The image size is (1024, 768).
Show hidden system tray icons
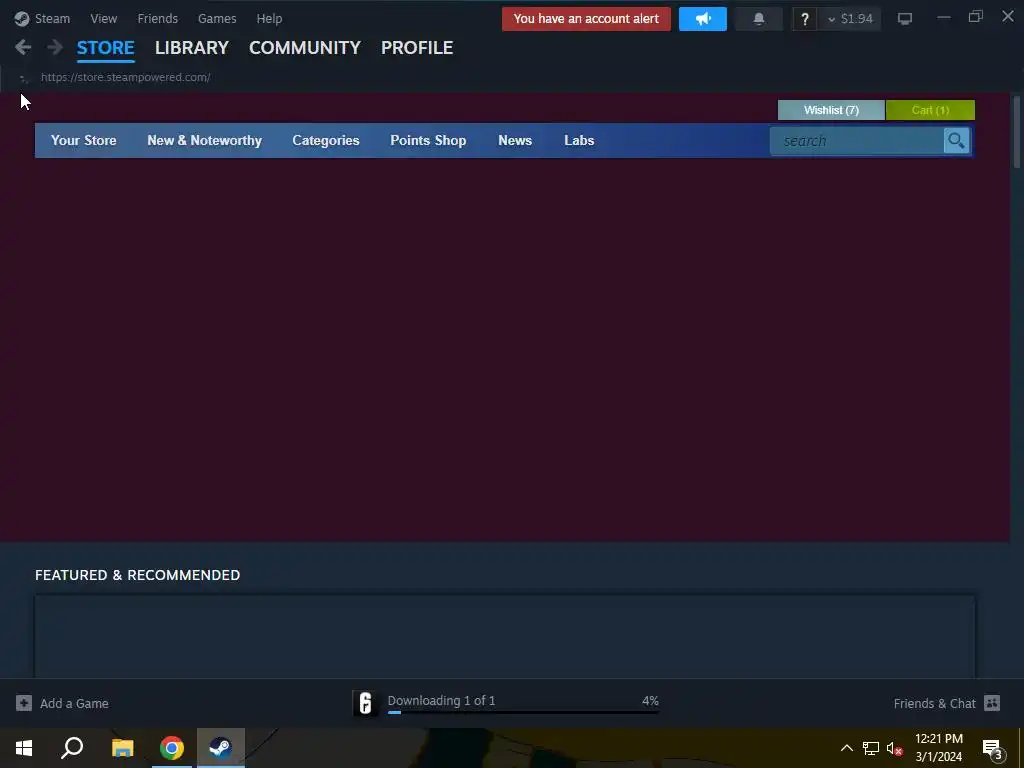[x=846, y=748]
